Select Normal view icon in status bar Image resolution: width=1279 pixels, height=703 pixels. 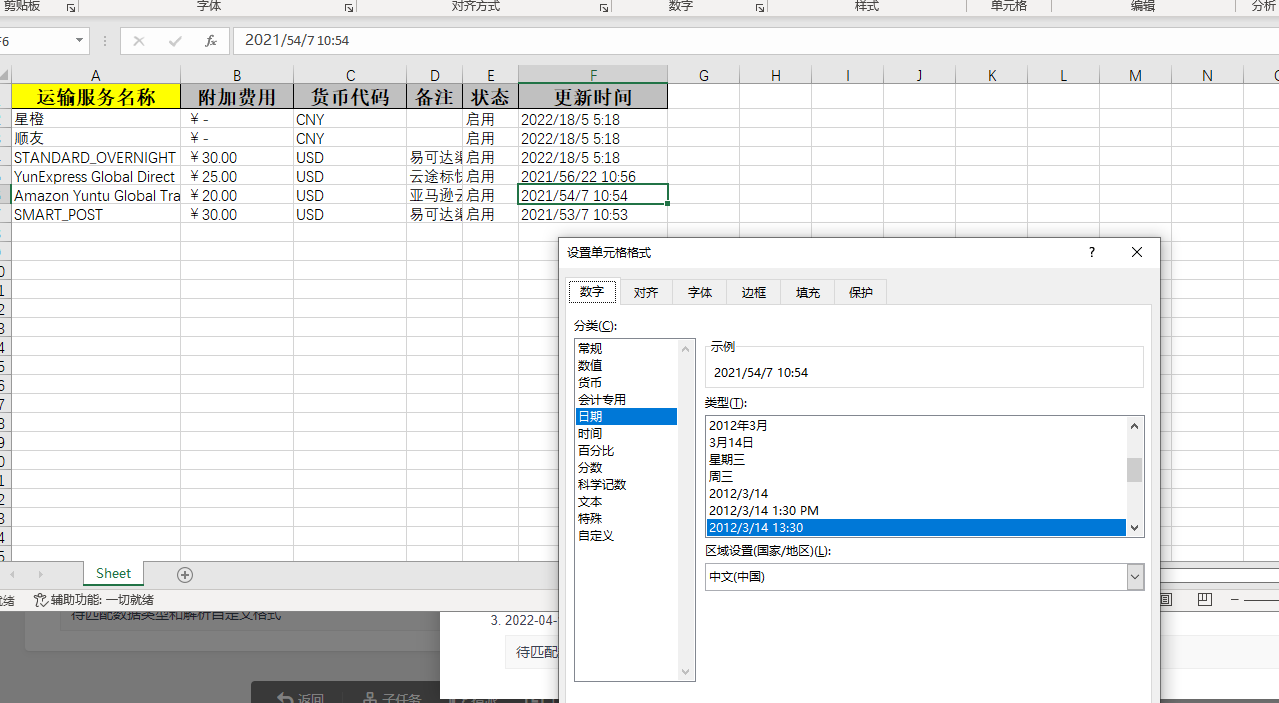(x=1166, y=599)
